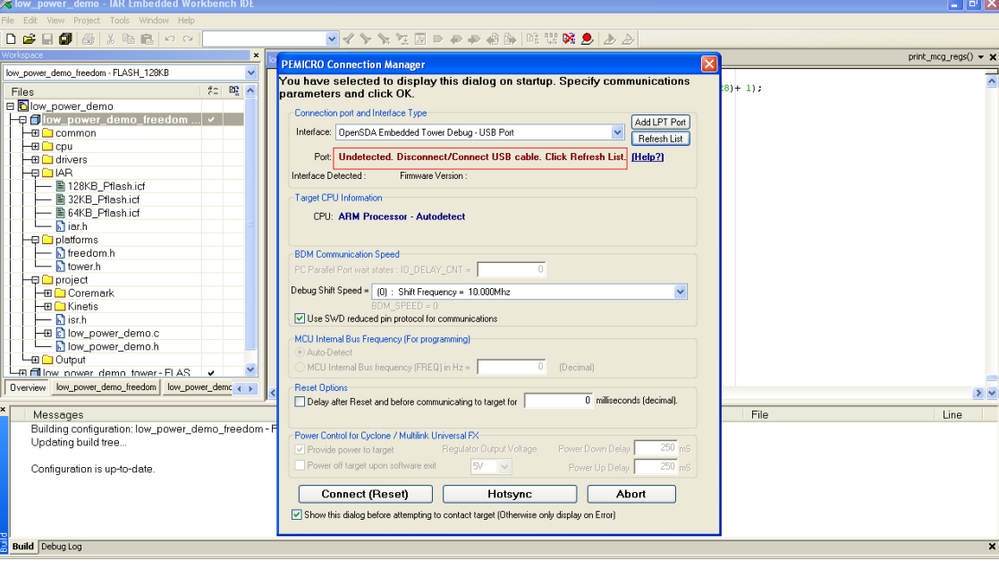Click the Files column build icon header
The width and height of the screenshot is (999, 569).
(234, 91)
